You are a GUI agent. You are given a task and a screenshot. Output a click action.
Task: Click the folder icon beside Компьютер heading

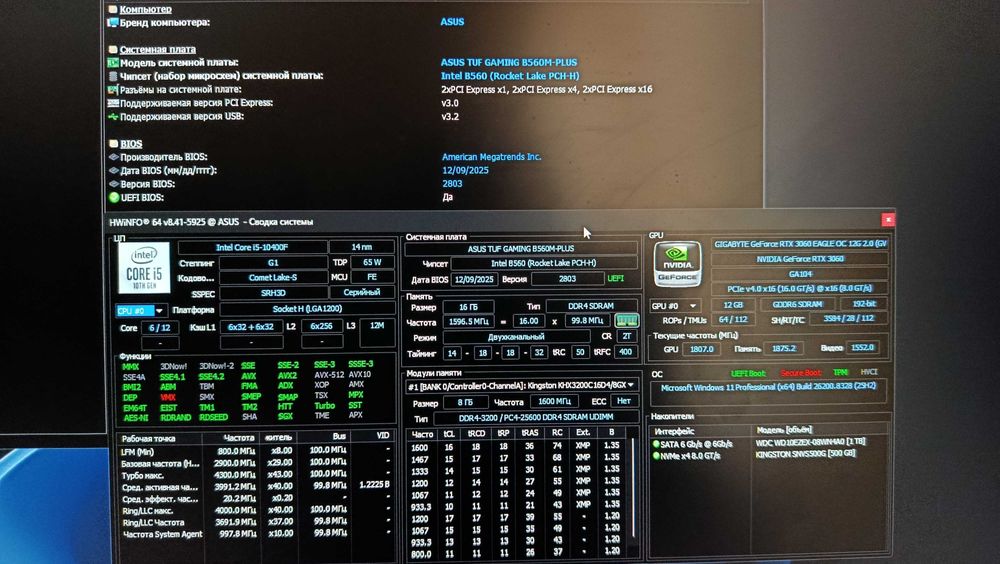click(113, 9)
